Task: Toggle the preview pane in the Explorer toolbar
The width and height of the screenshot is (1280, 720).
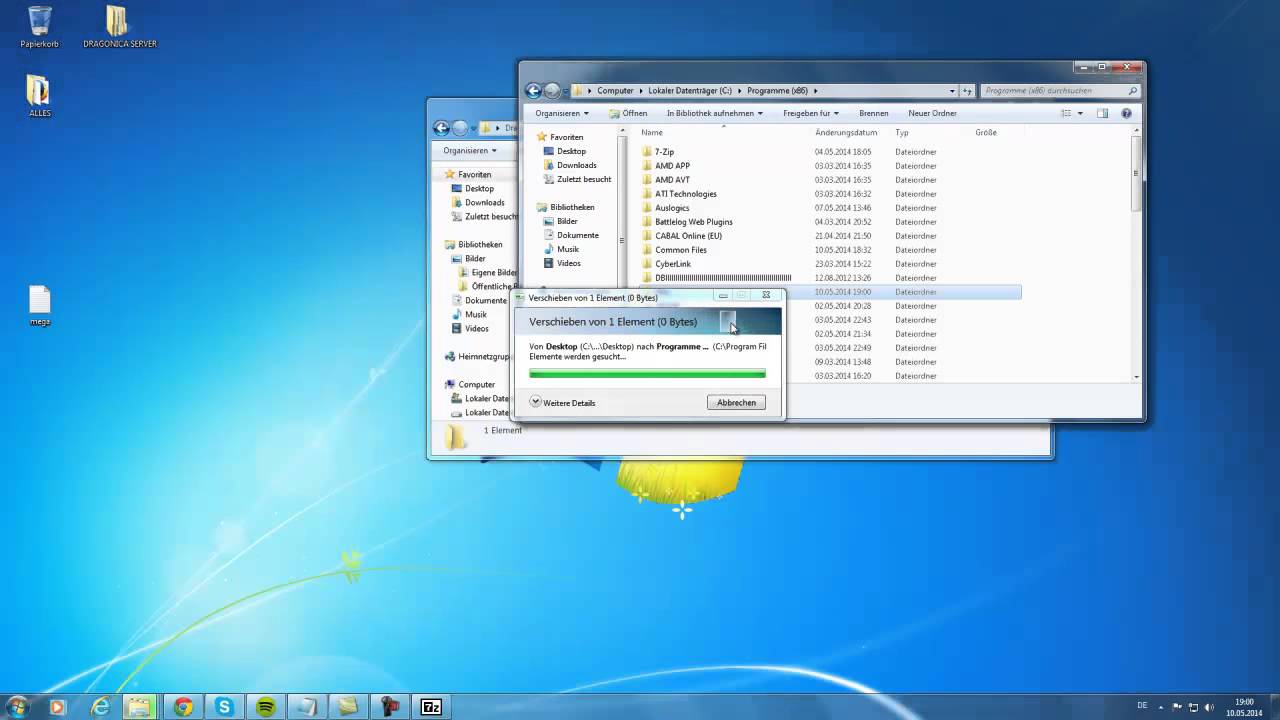Action: pyautogui.click(x=1103, y=113)
